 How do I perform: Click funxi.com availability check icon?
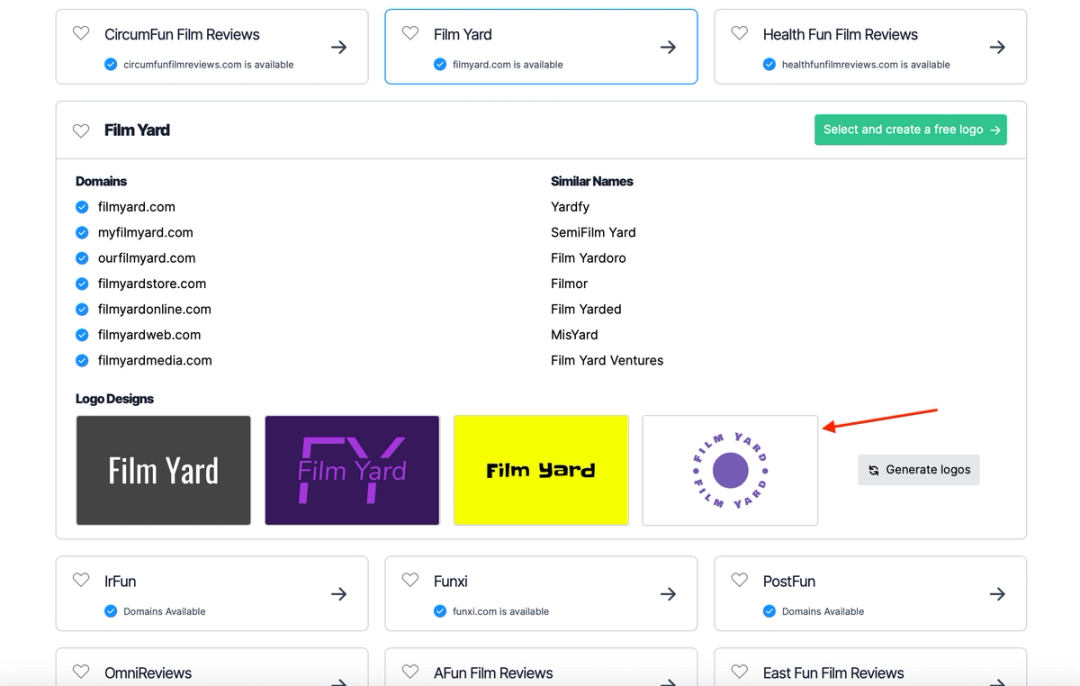coord(439,611)
